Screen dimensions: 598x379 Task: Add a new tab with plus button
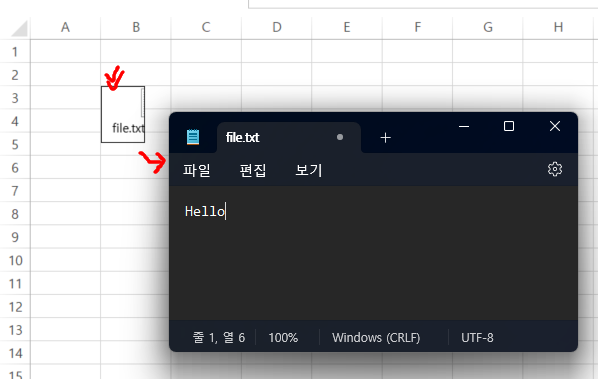[x=385, y=138]
